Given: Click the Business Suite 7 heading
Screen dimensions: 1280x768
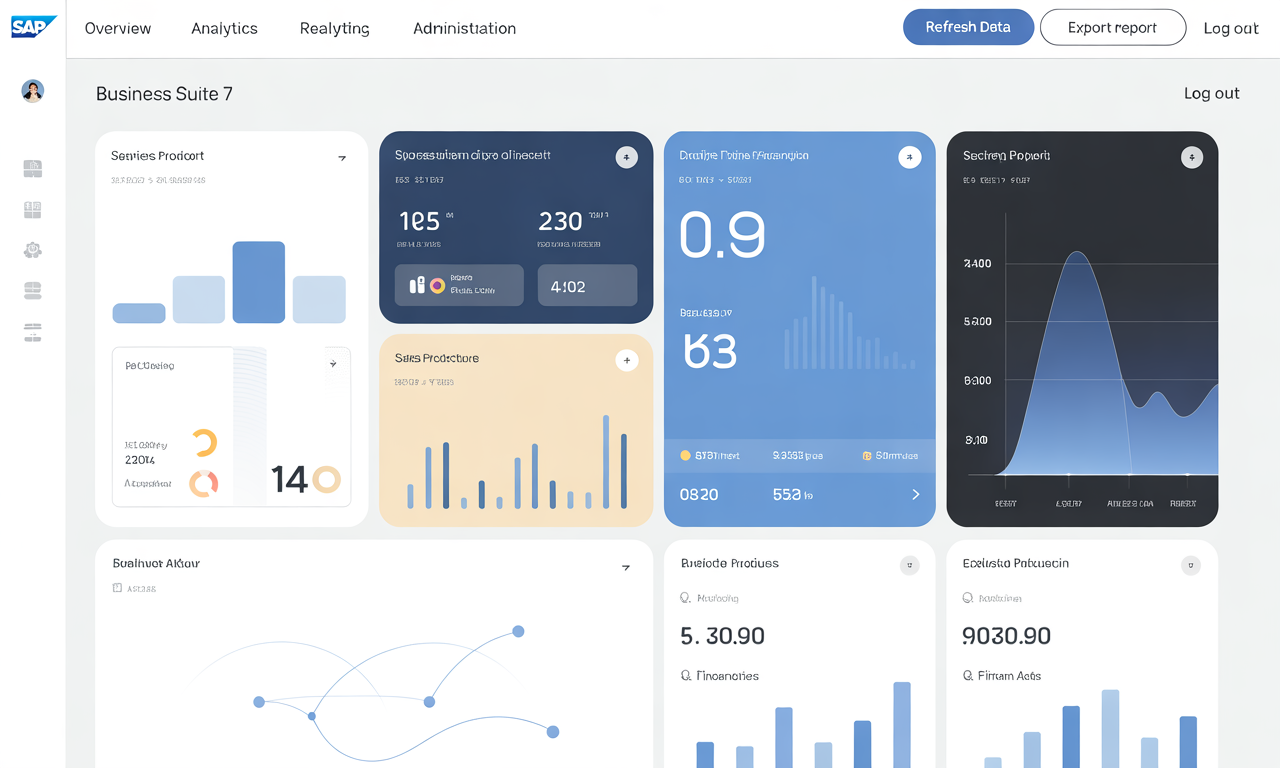Looking at the screenshot, I should [x=164, y=94].
